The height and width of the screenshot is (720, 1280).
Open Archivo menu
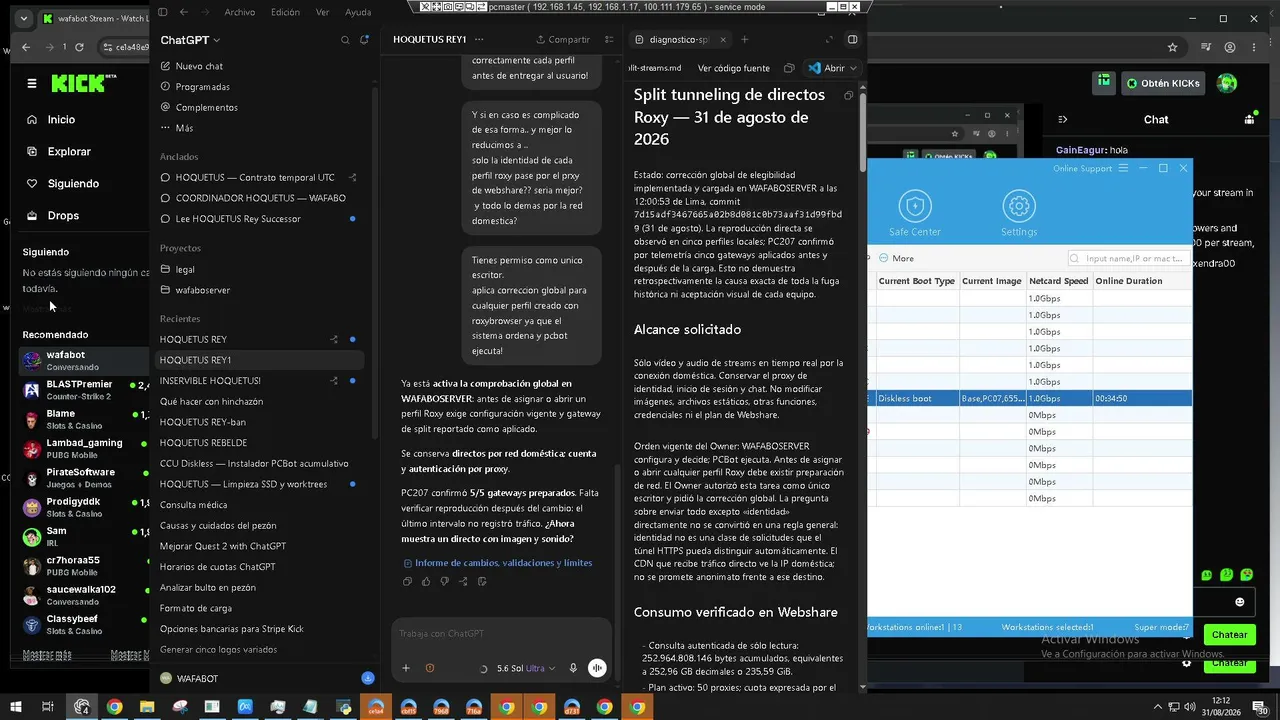[x=239, y=12]
